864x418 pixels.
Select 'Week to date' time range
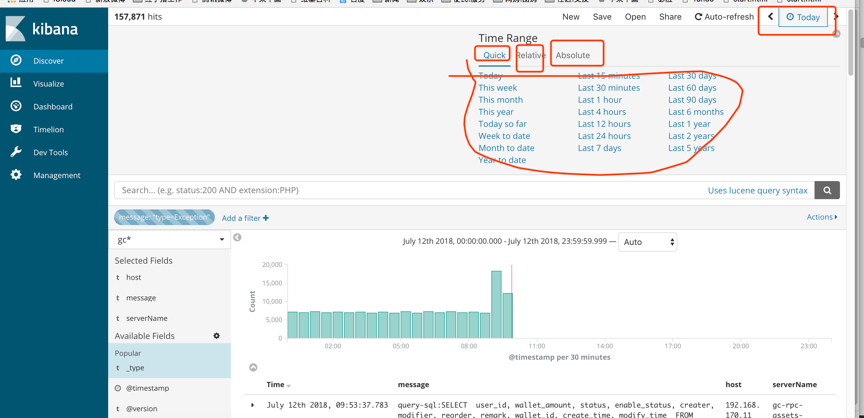(504, 136)
